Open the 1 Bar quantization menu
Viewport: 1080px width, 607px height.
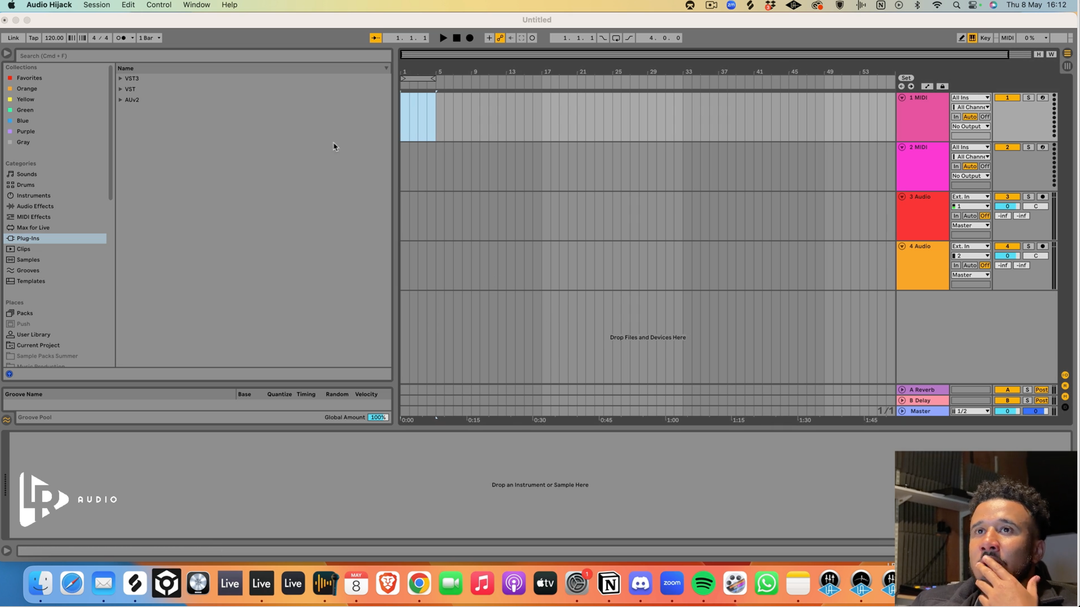click(149, 38)
